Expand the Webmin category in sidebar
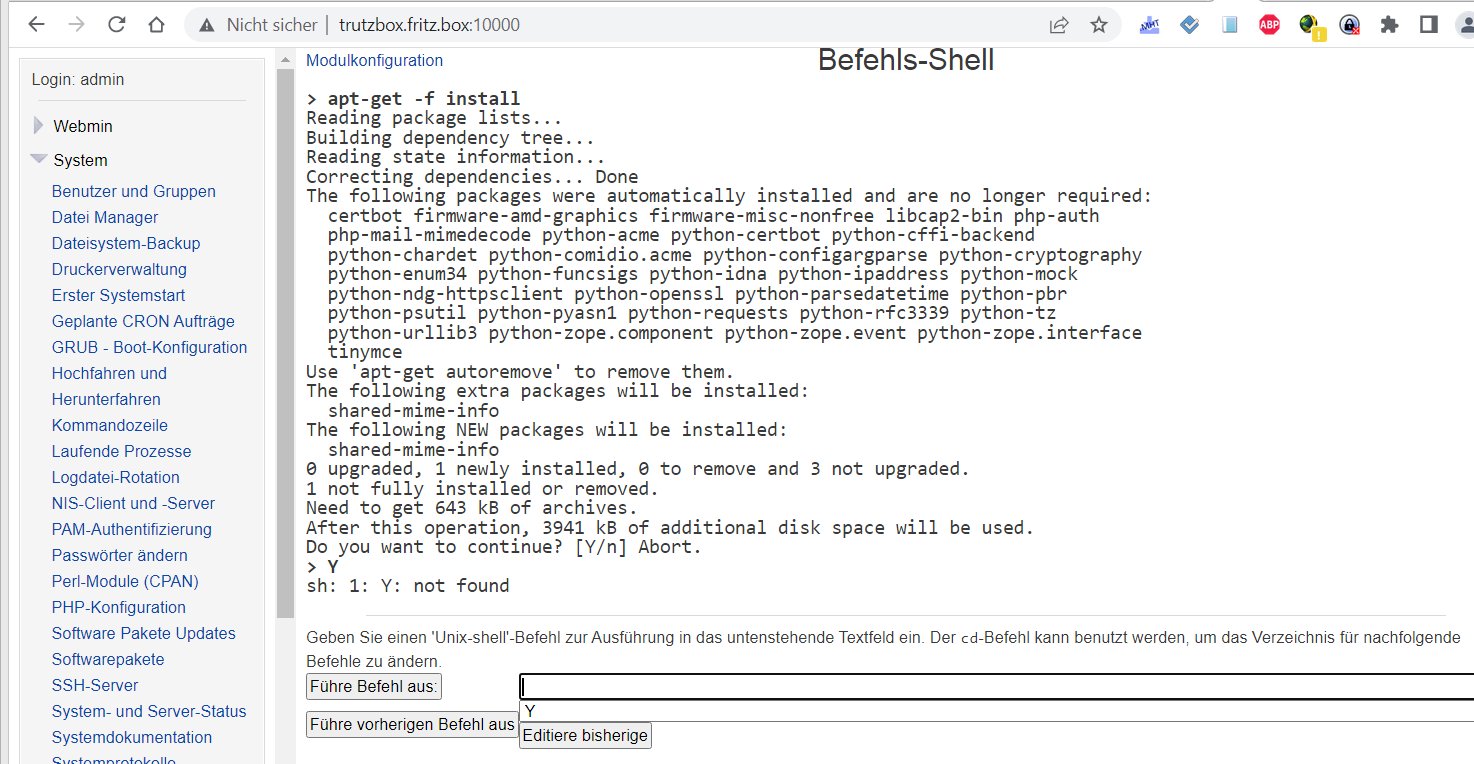 39,126
